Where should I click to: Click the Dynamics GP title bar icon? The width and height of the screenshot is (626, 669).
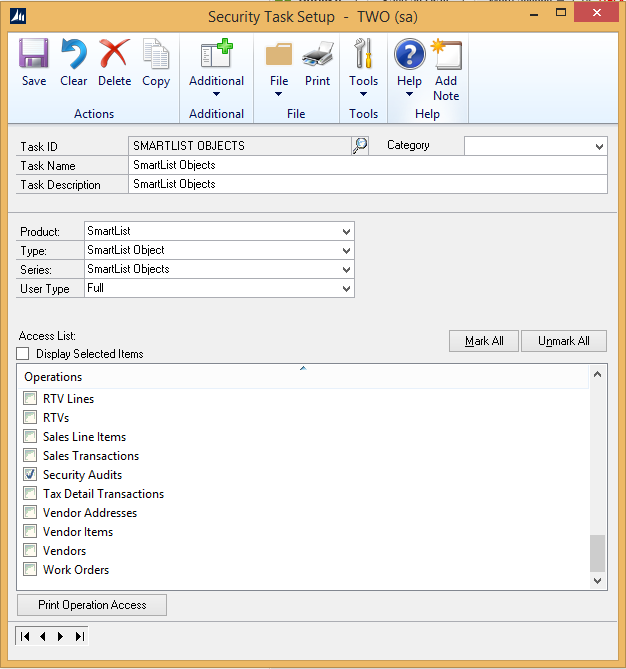[x=18, y=16]
